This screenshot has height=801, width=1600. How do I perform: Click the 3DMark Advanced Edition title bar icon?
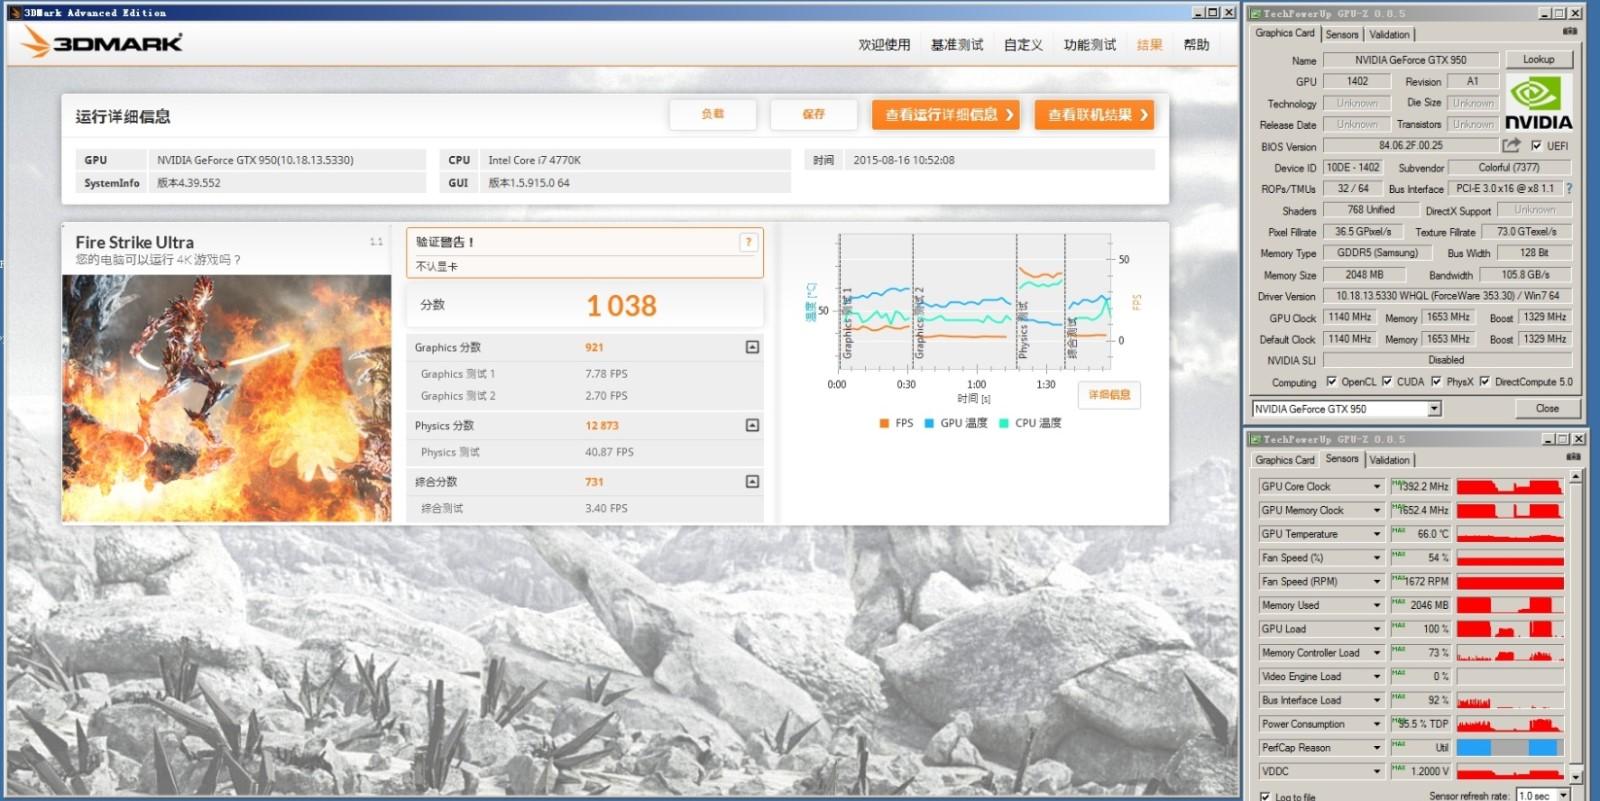click(x=14, y=12)
